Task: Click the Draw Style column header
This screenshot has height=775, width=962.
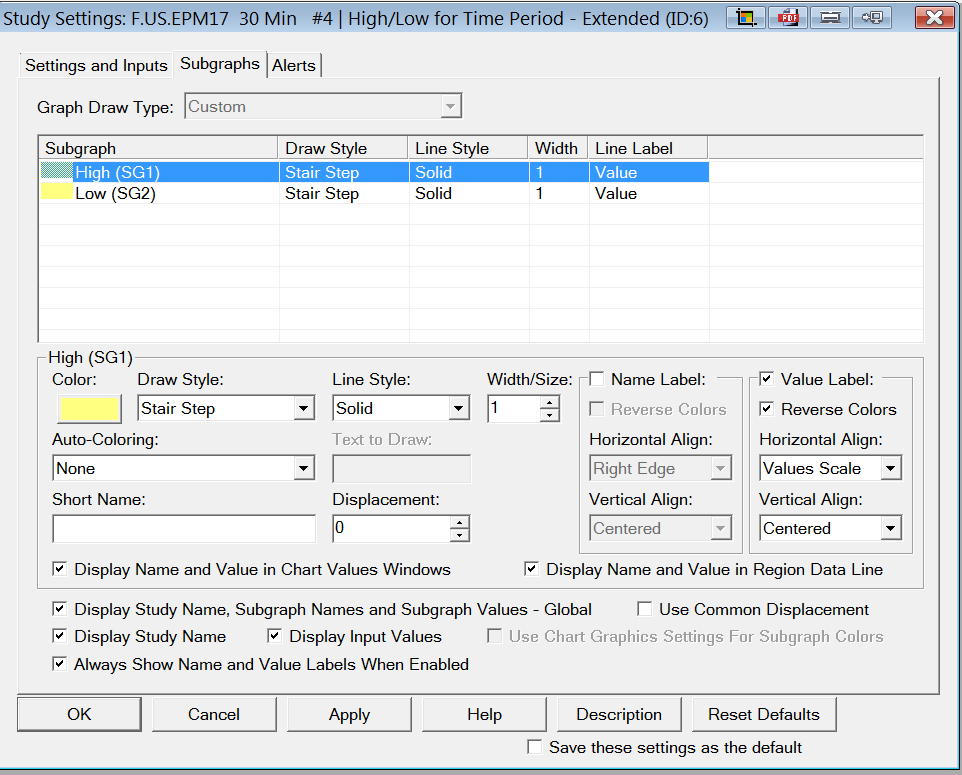Action: 343,148
